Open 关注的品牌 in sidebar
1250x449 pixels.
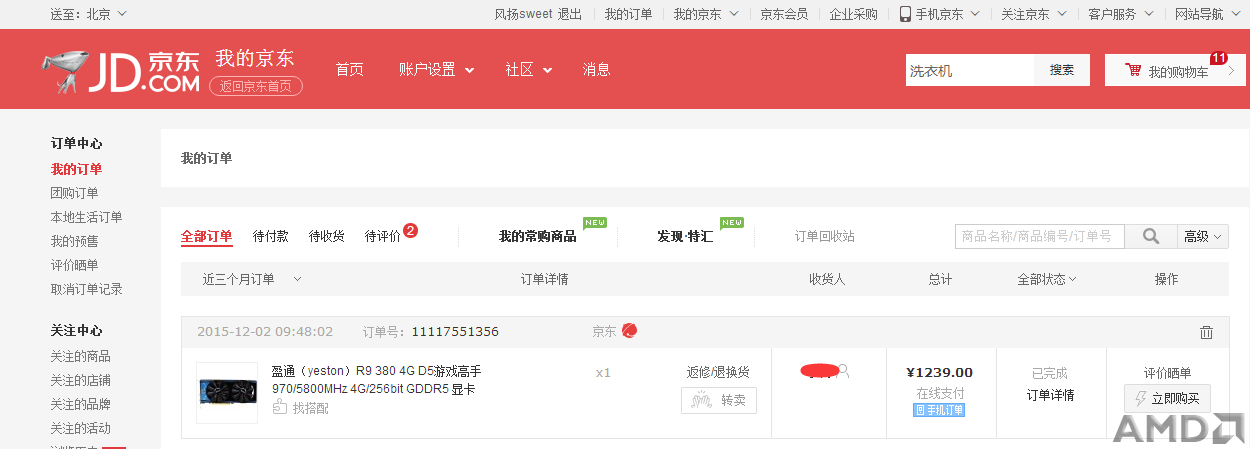80,404
